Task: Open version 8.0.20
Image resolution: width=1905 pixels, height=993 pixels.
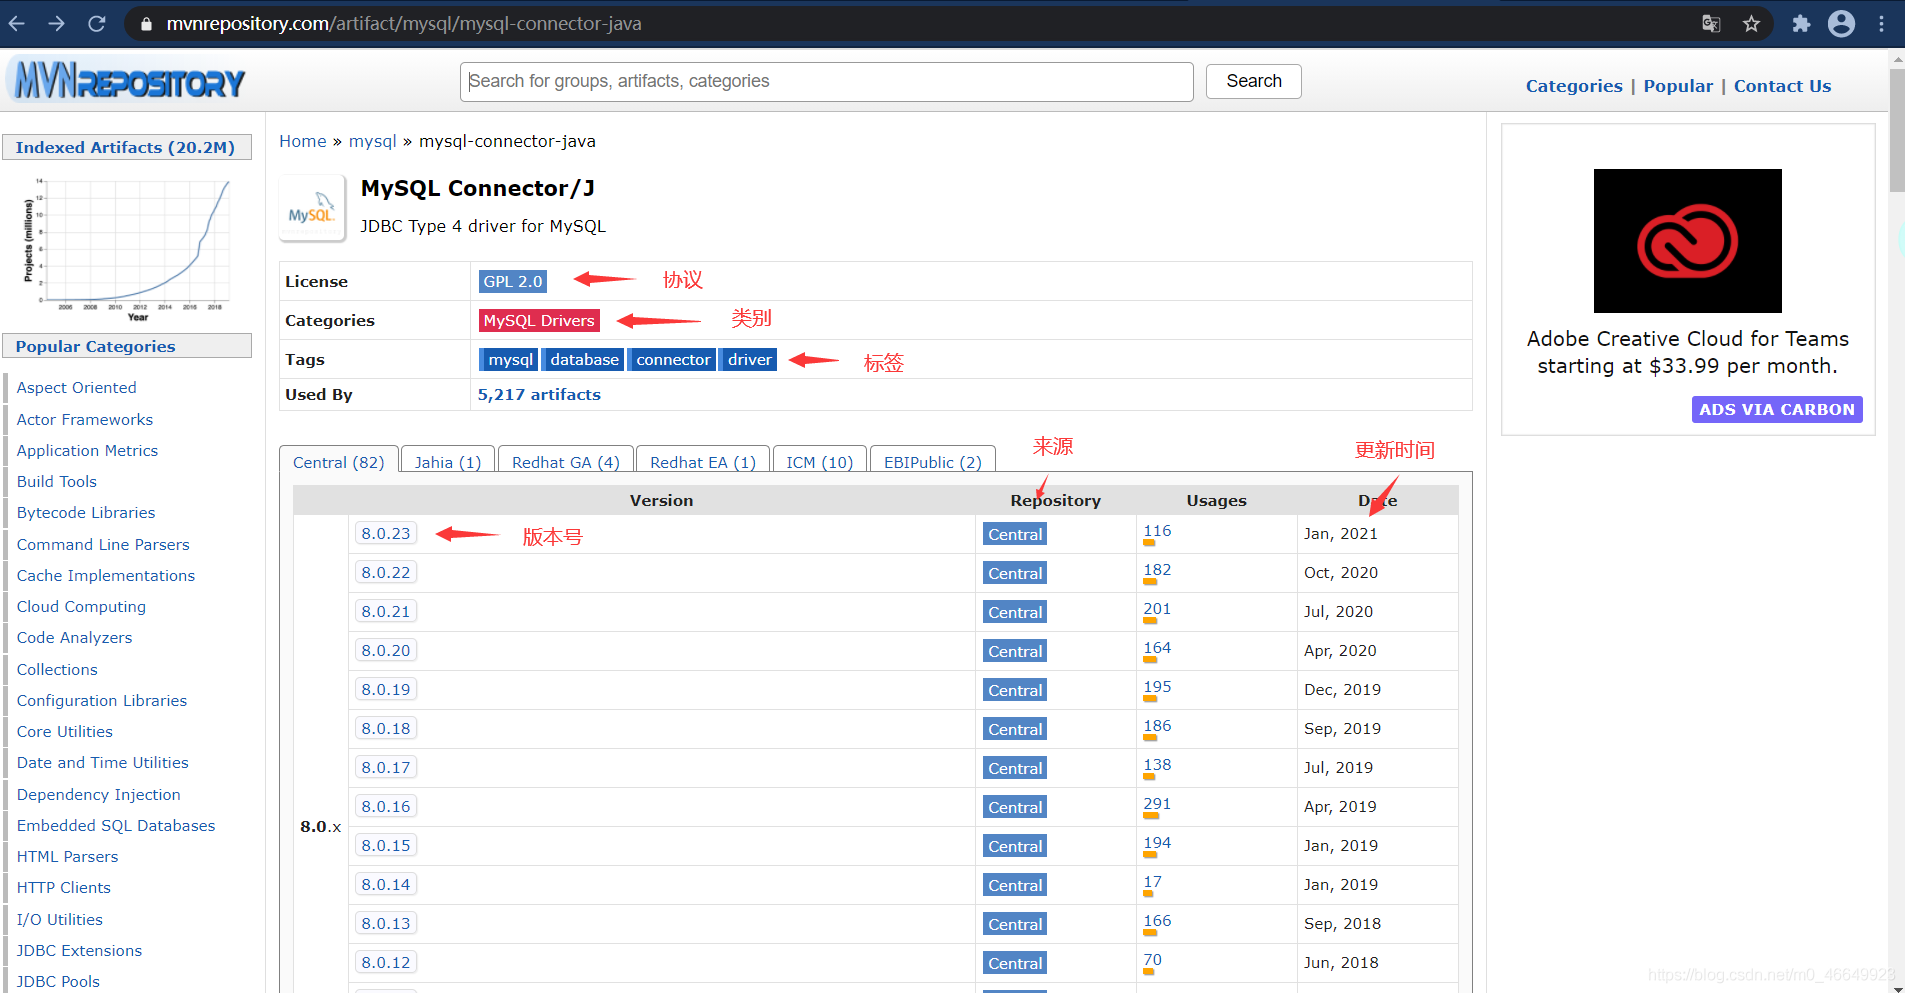Action: point(386,650)
